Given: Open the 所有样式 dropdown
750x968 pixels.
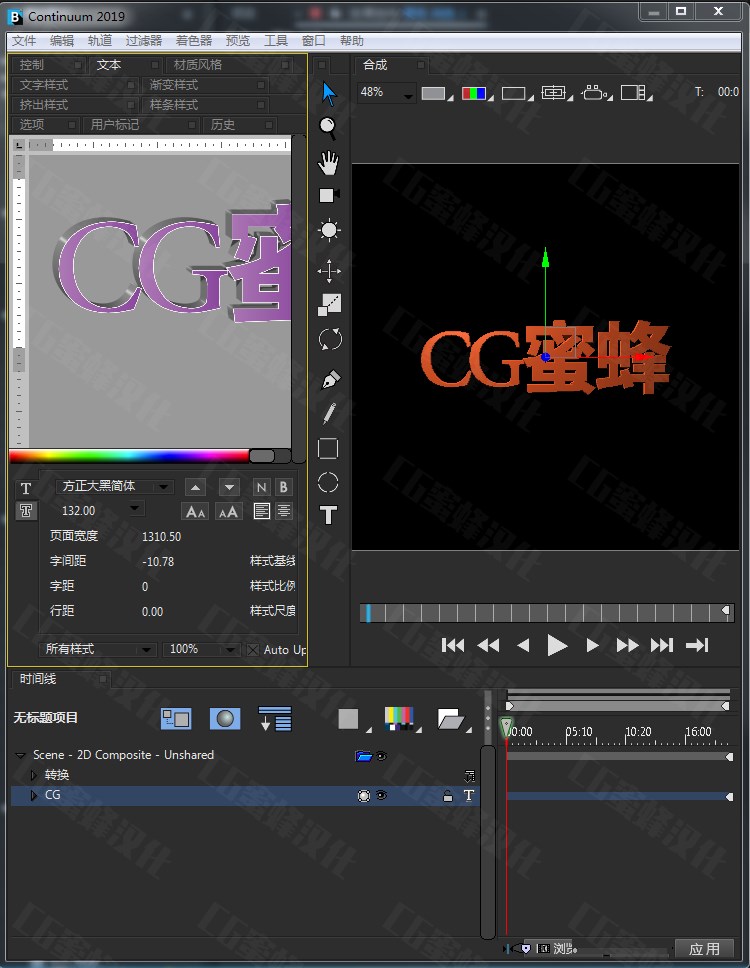Looking at the screenshot, I should click(98, 649).
